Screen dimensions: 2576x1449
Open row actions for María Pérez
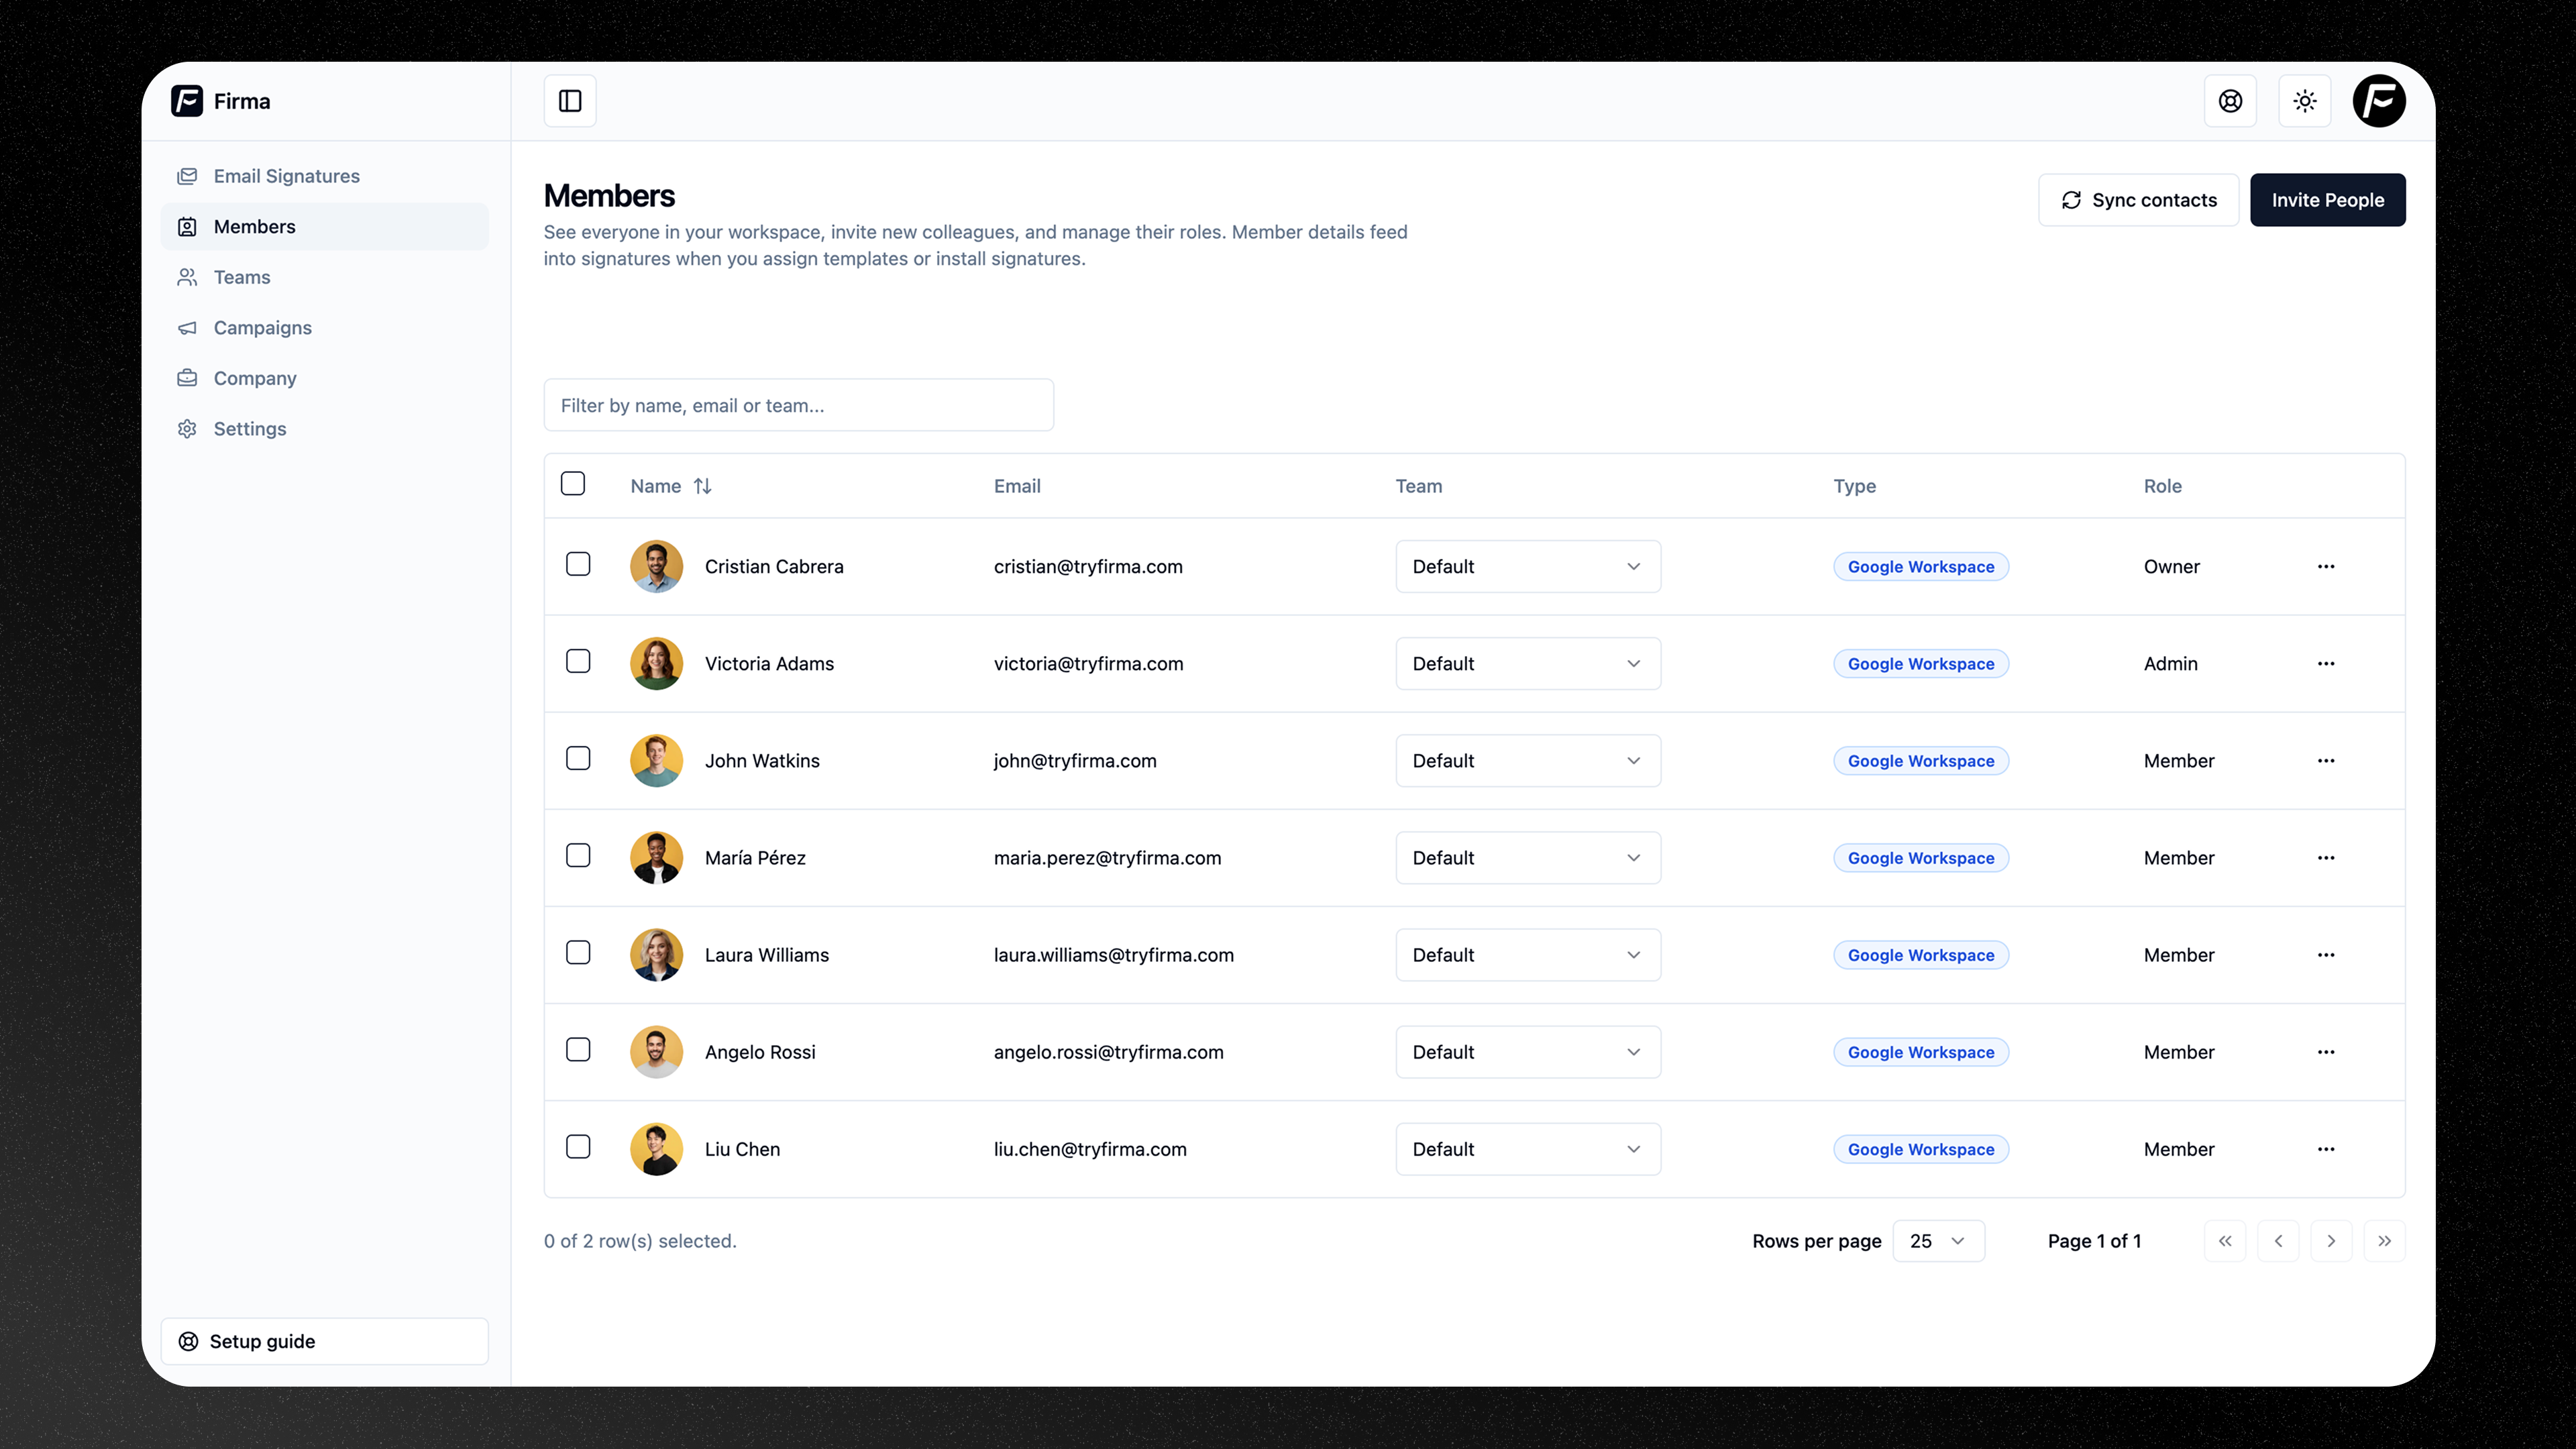pos(2326,858)
